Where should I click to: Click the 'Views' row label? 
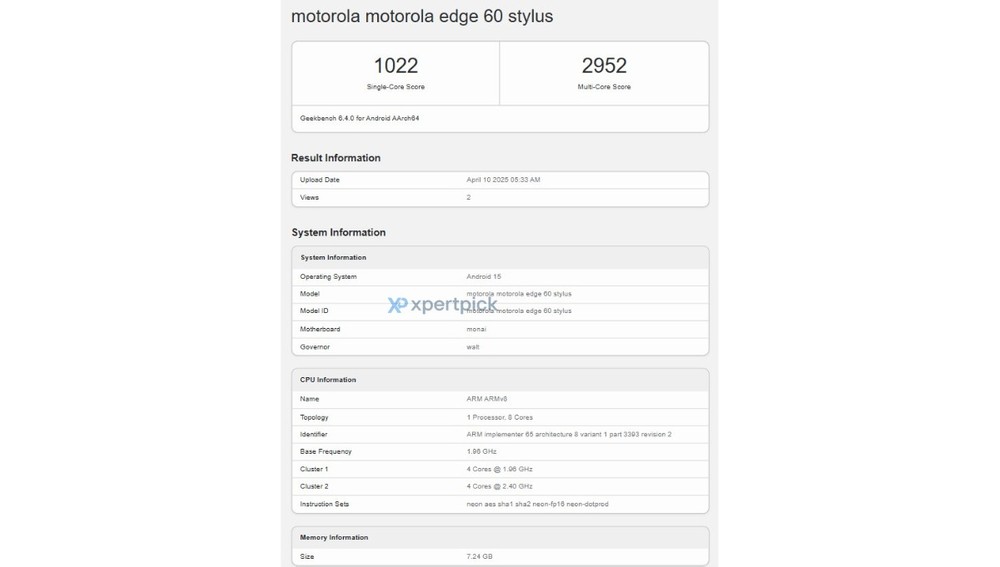(309, 198)
